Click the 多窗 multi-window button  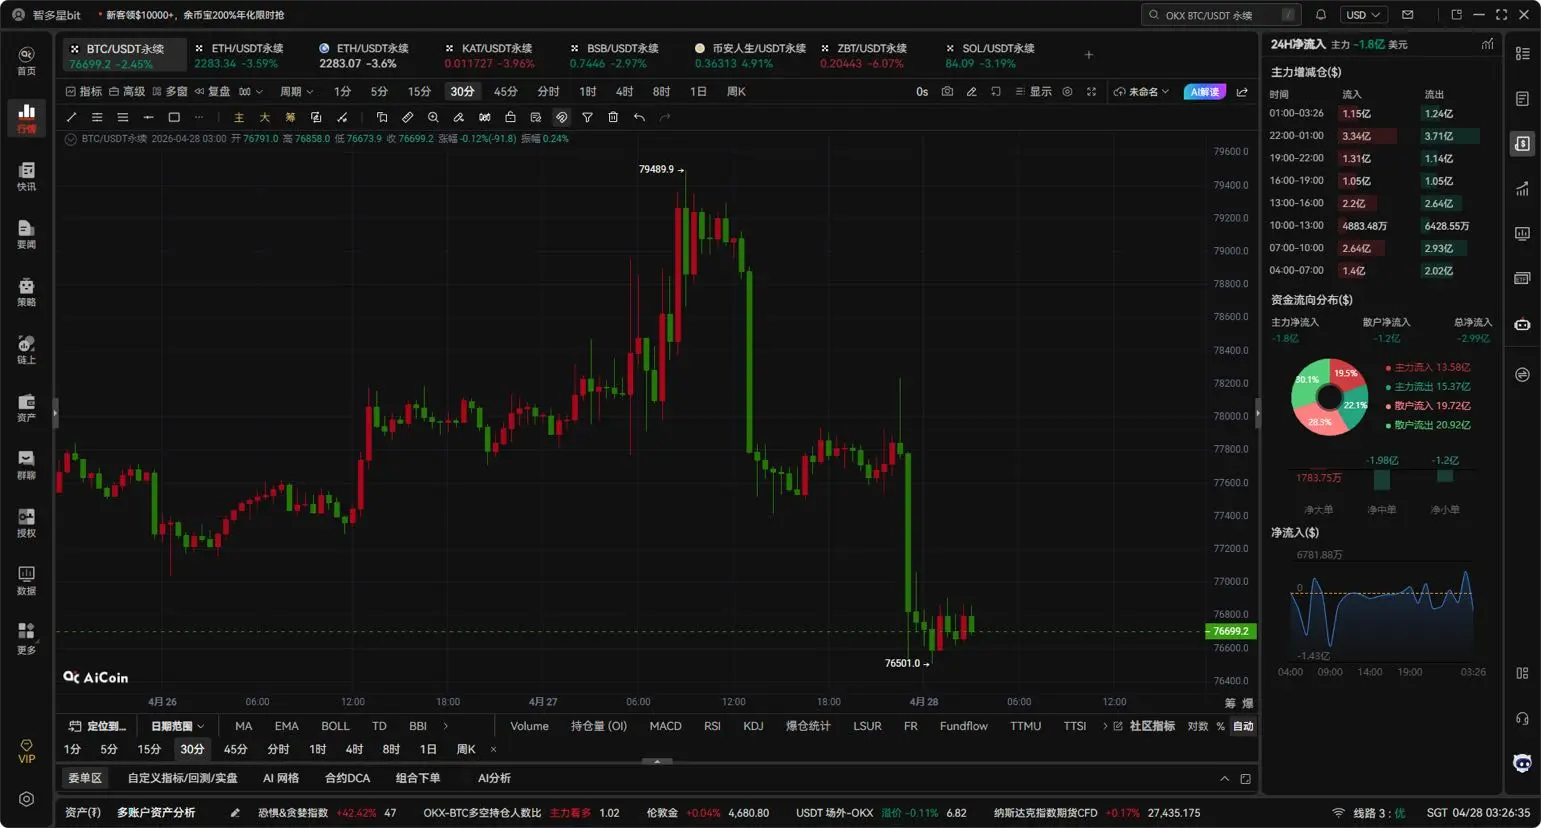(x=170, y=91)
